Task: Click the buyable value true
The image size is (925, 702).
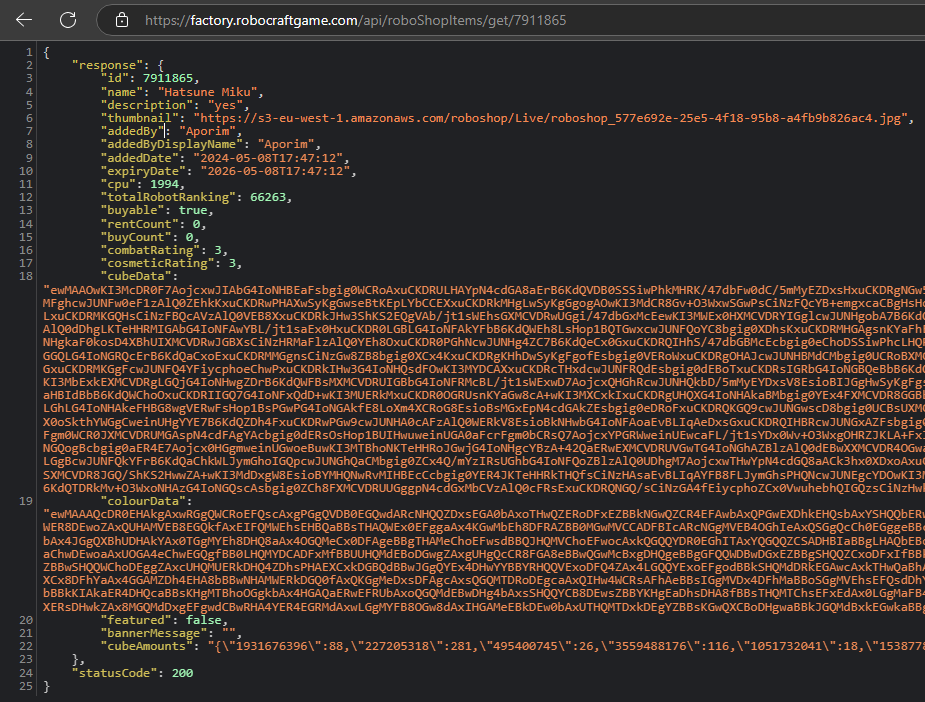Action: coord(193,210)
